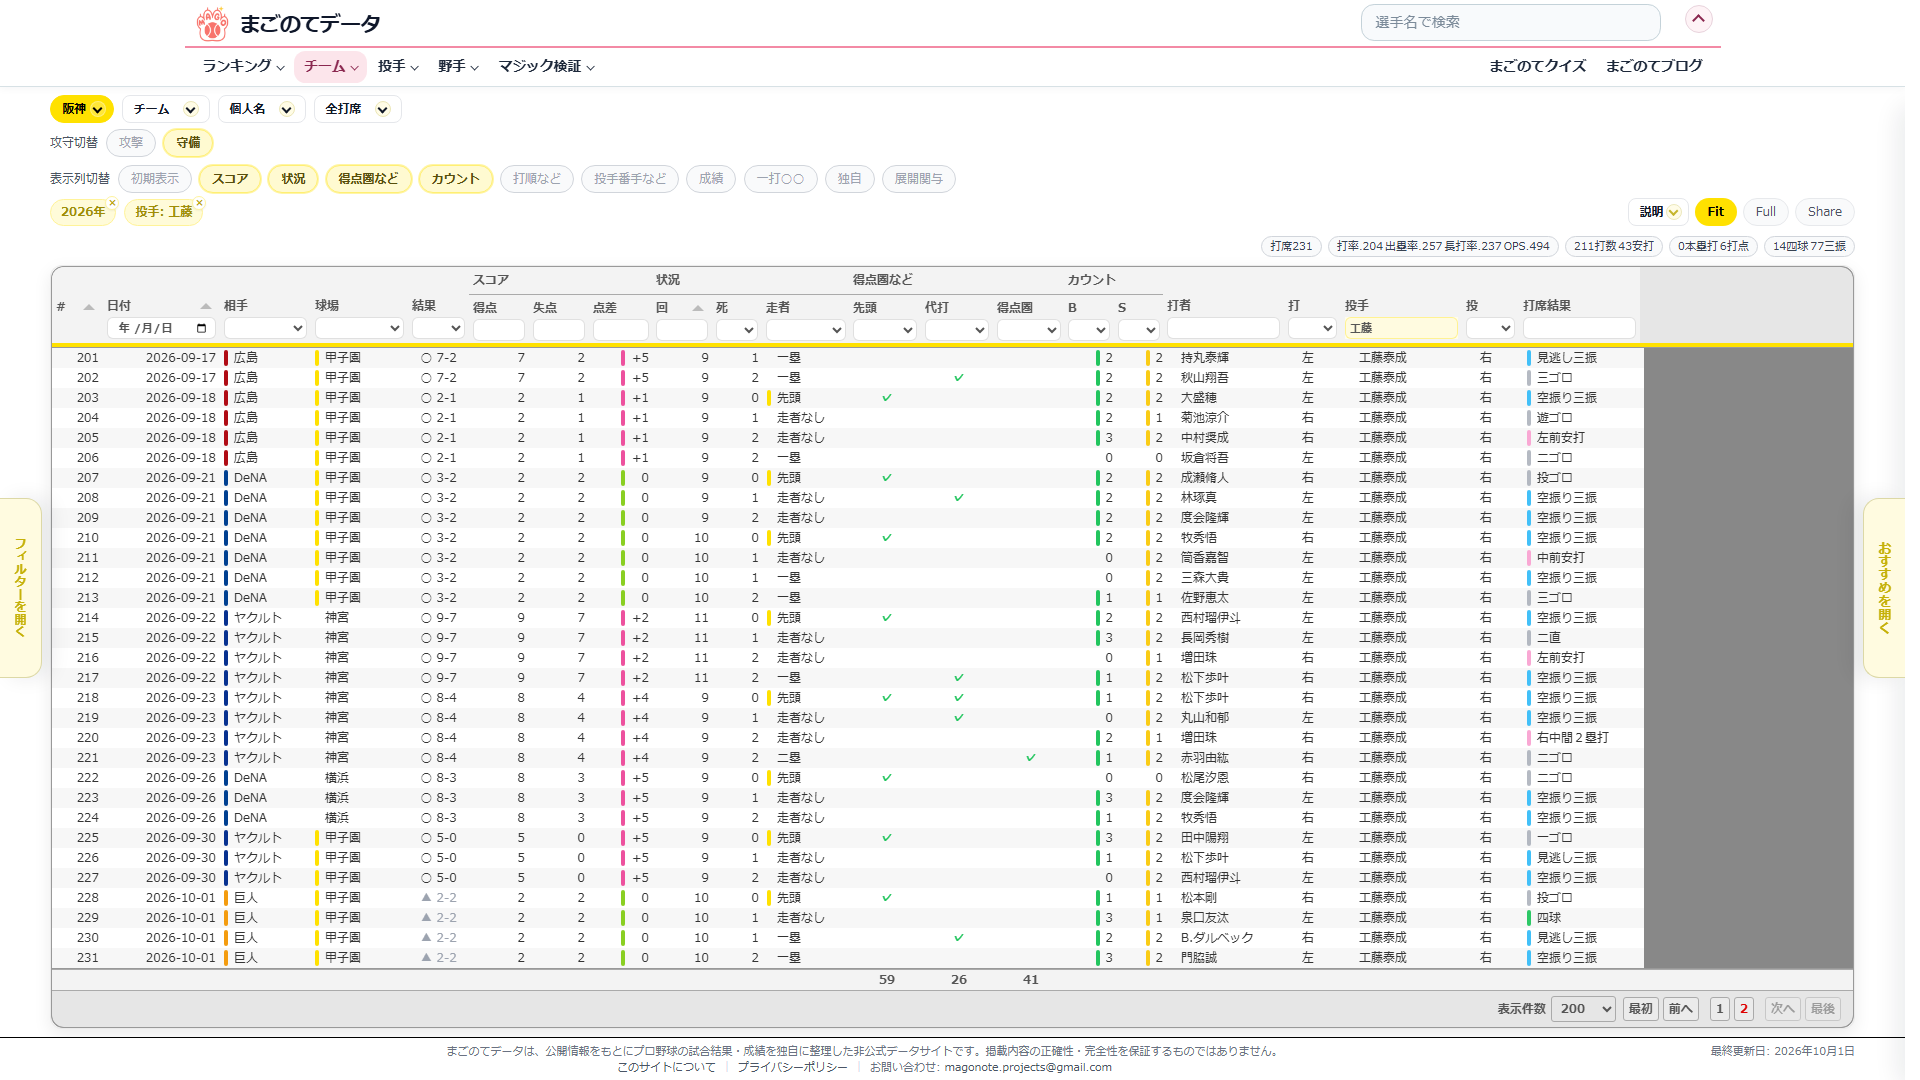Change the 表示件数 200 dropdown
Screen dimensions: 1920x1080
[1583, 1009]
